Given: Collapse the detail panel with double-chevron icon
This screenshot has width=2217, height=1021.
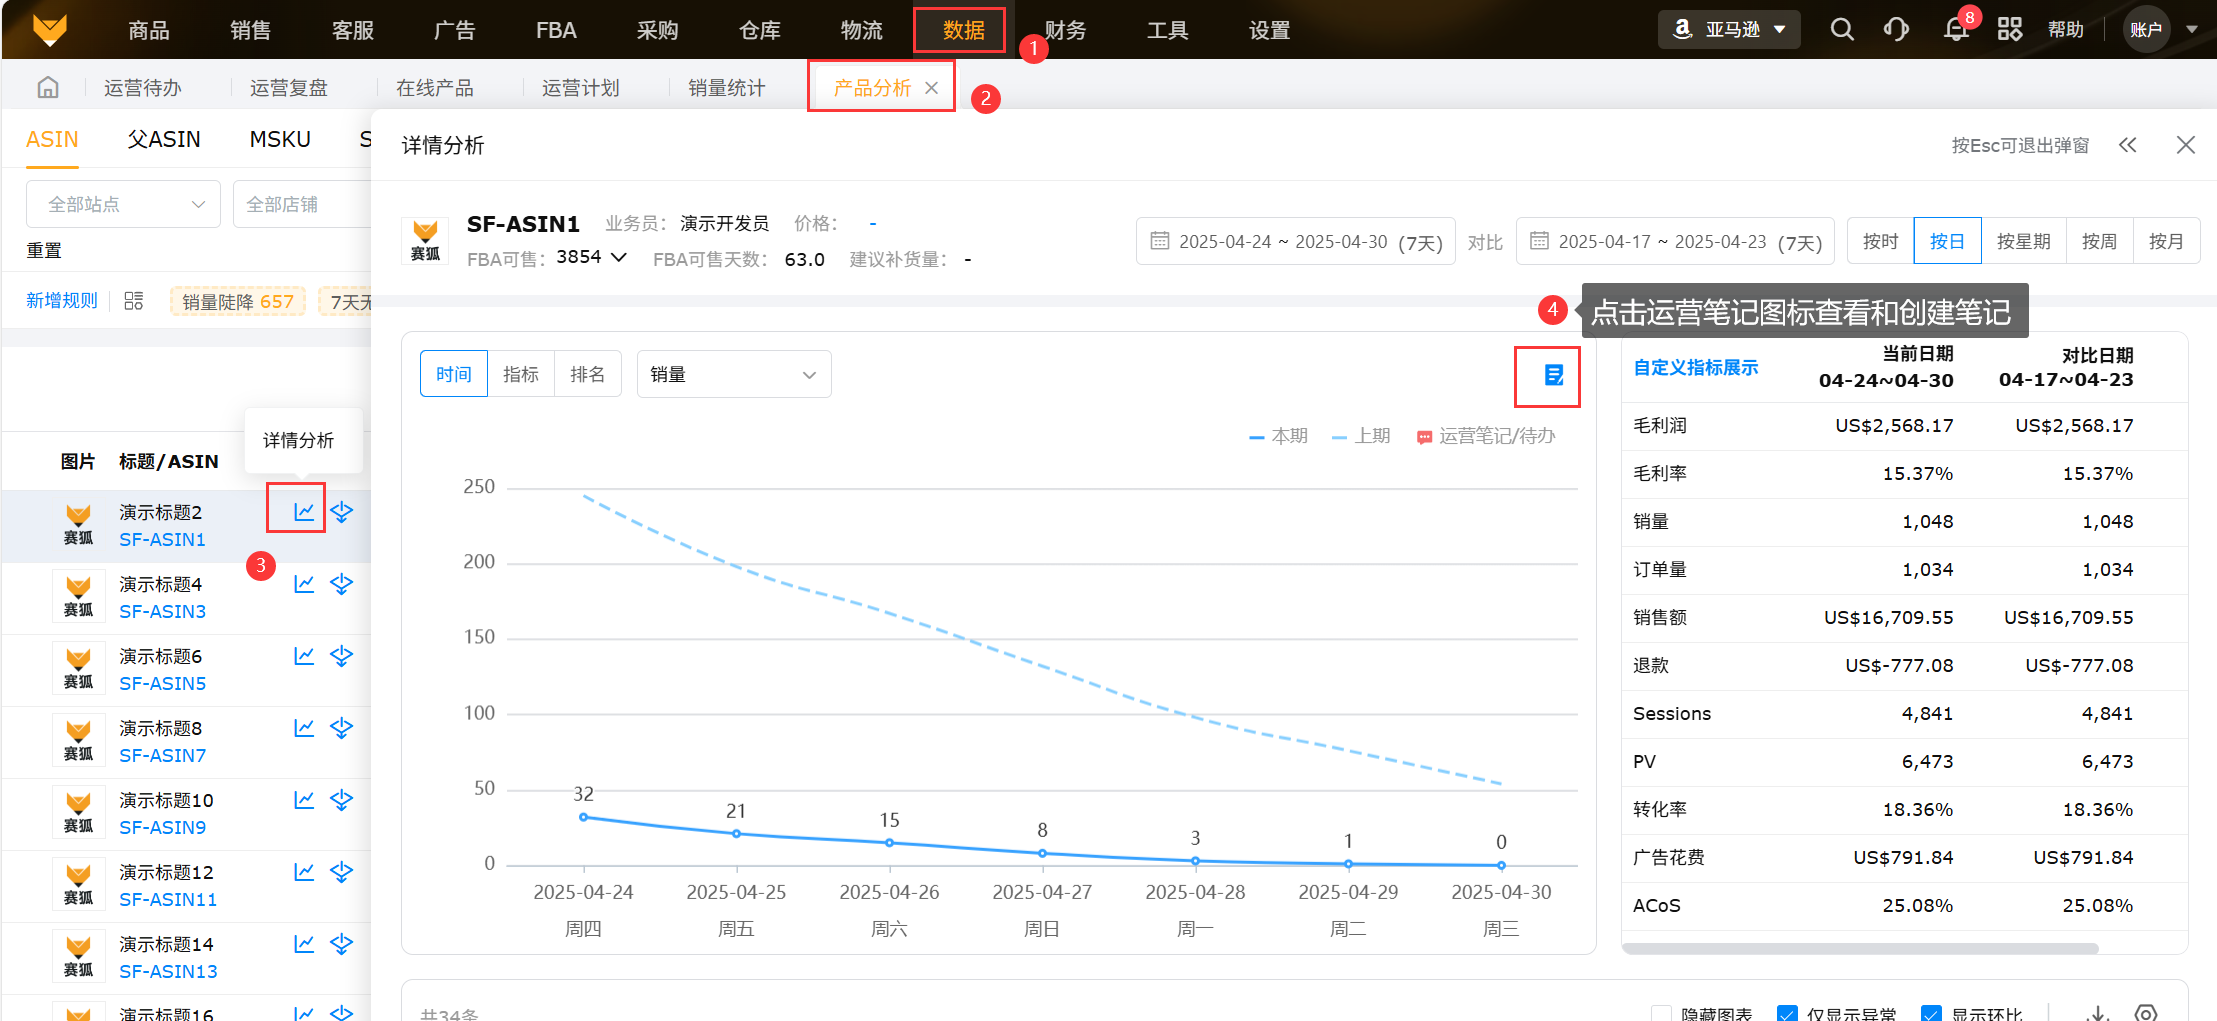Looking at the screenshot, I should tap(2128, 145).
